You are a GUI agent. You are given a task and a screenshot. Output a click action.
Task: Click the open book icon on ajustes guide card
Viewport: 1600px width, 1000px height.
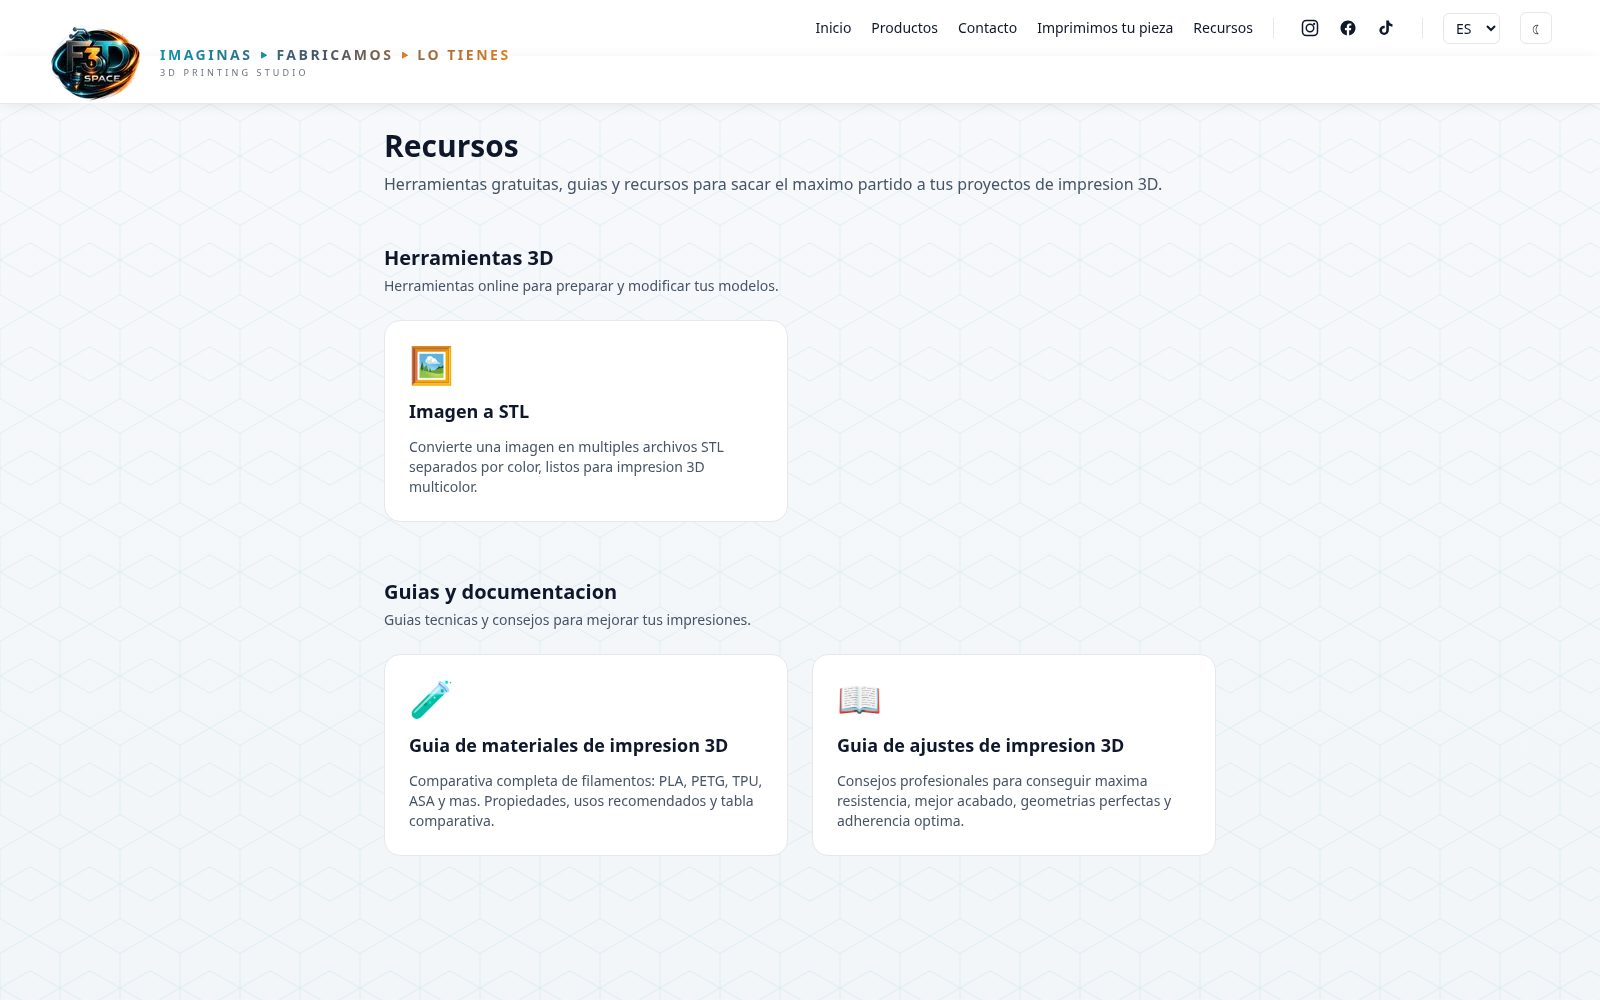coord(859,700)
